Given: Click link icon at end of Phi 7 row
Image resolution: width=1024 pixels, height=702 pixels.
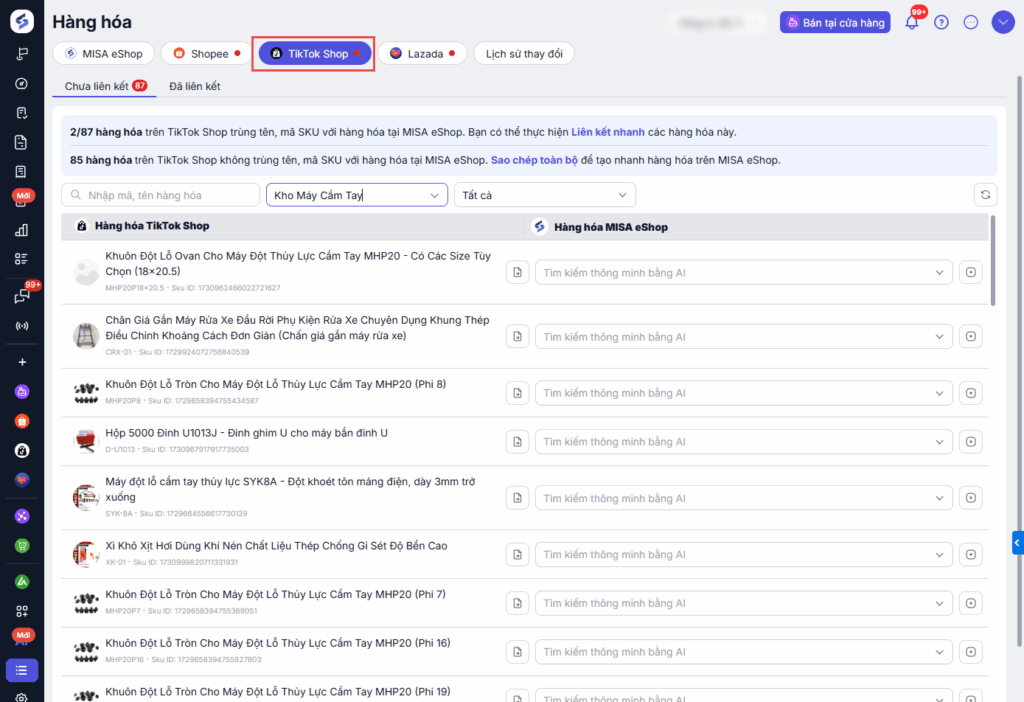Looking at the screenshot, I should coord(970,603).
